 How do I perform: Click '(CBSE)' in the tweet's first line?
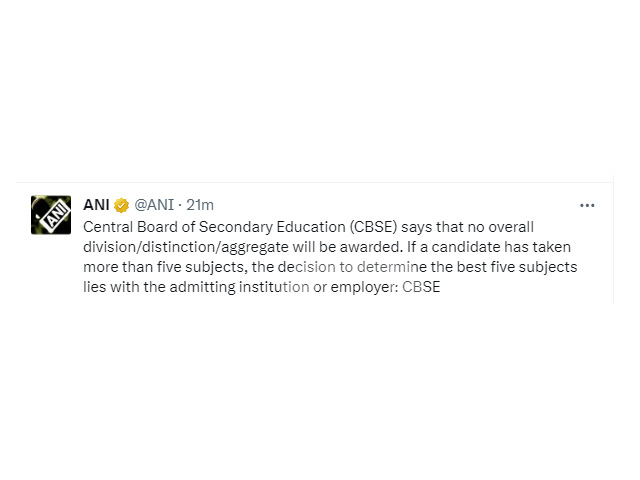click(373, 227)
